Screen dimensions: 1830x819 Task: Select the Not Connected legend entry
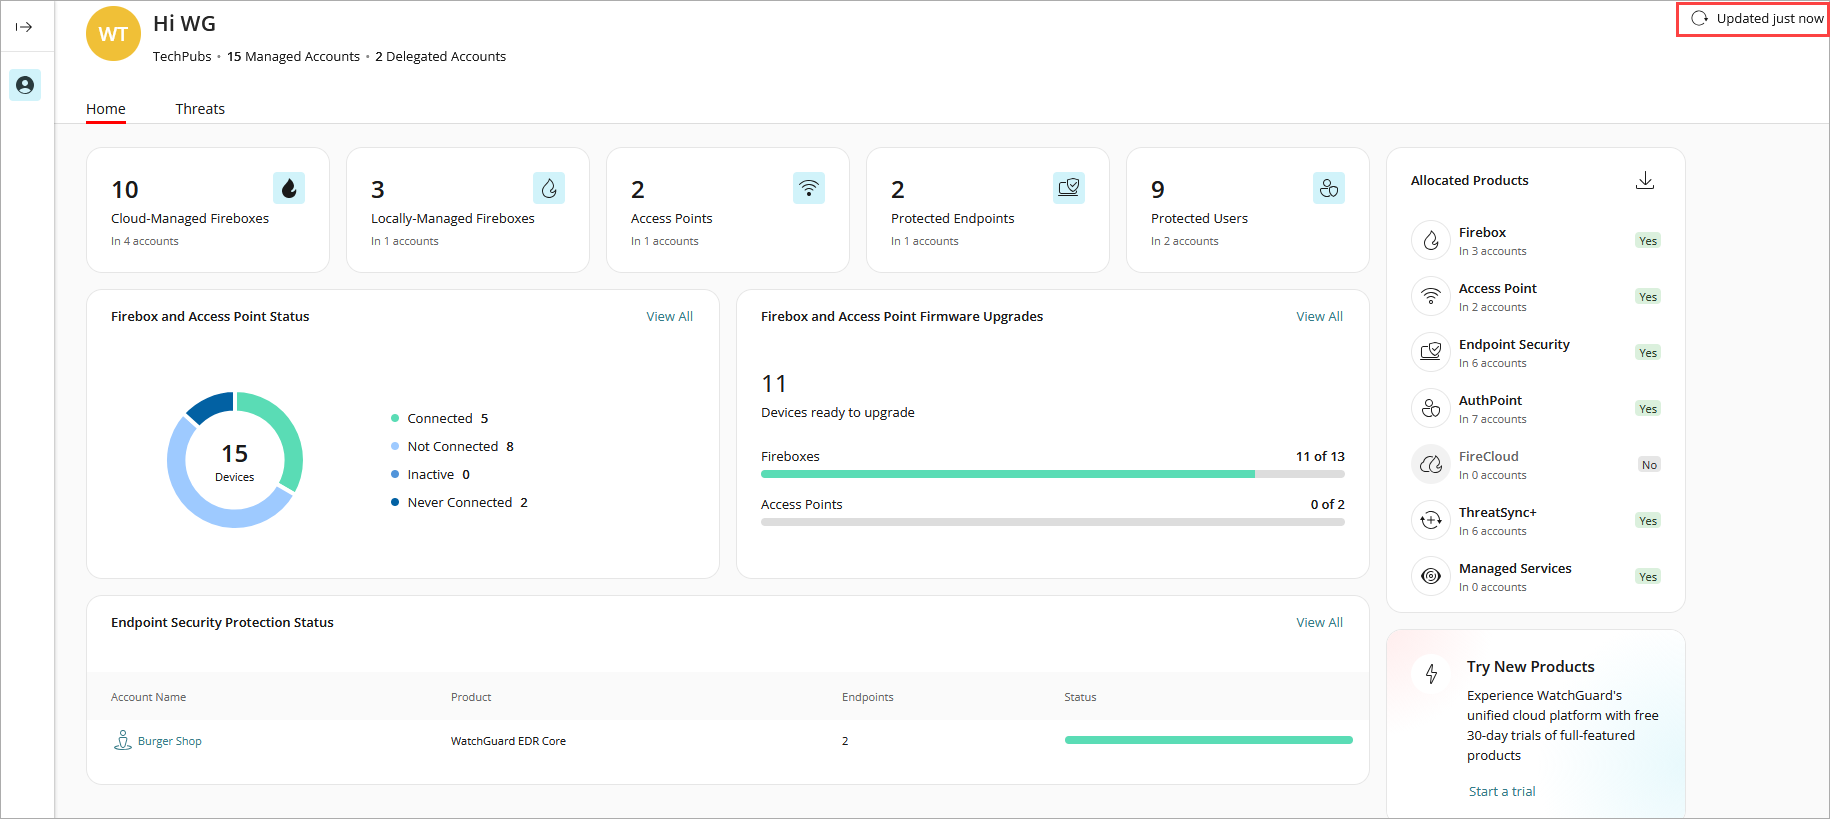452,446
